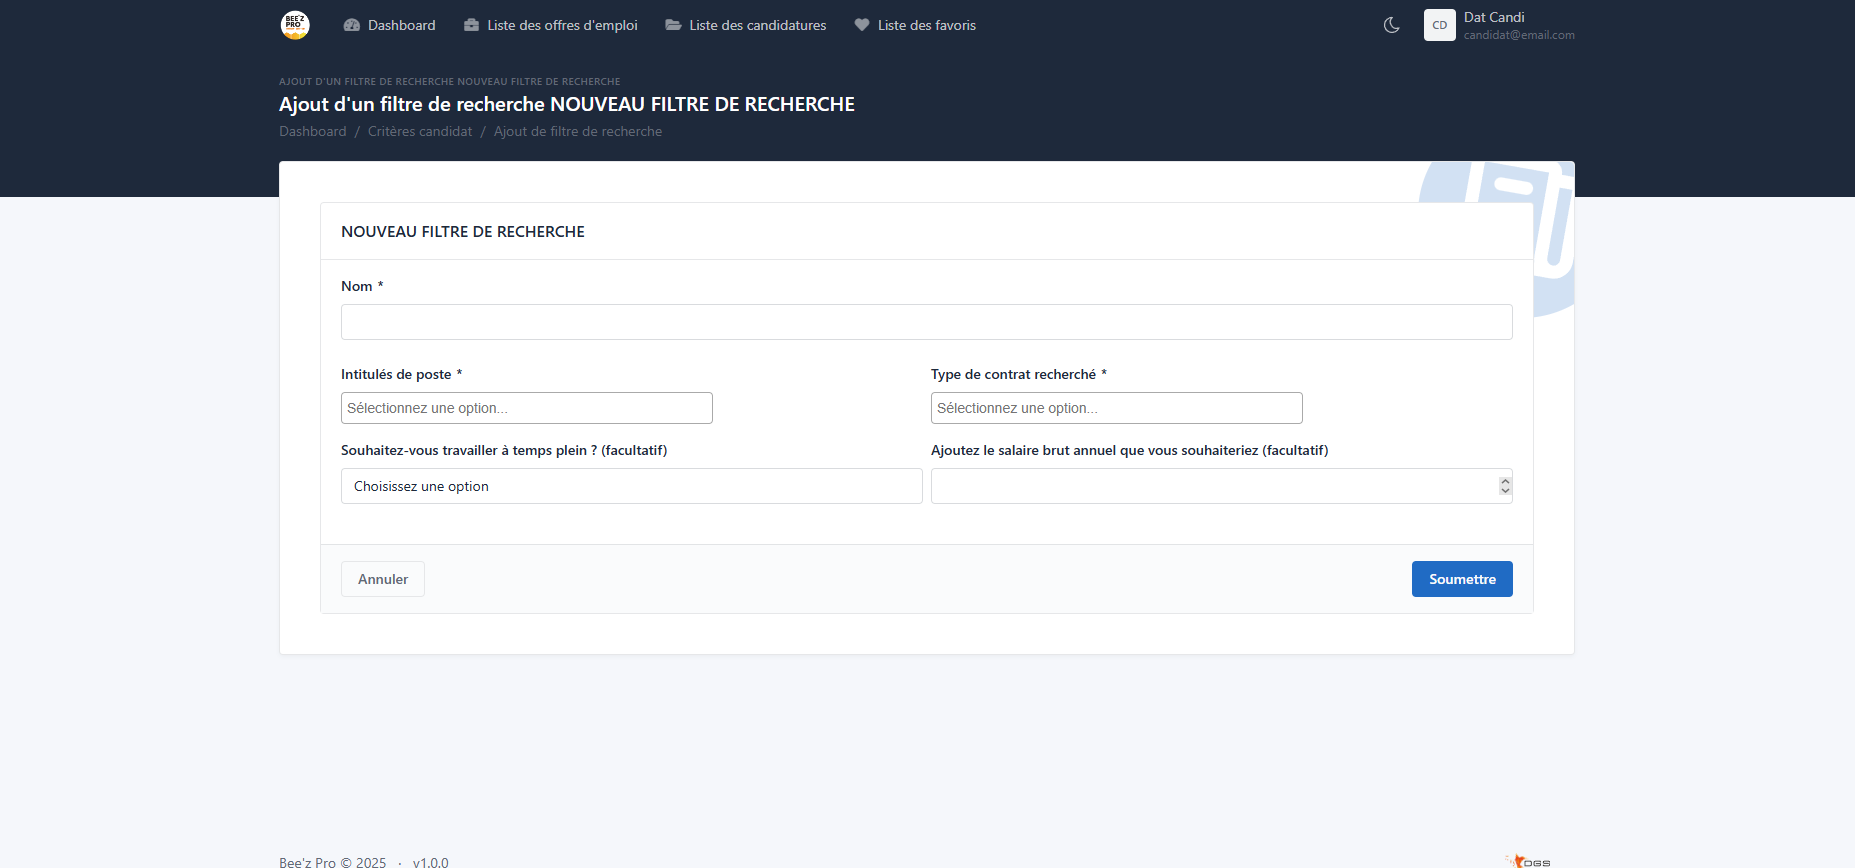1855x868 pixels.
Task: Focus the annual gross salary field
Action: tap(1212, 486)
